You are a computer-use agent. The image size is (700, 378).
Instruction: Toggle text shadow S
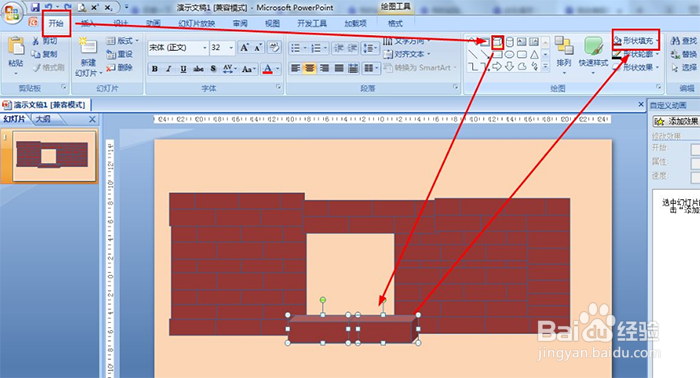(x=213, y=69)
